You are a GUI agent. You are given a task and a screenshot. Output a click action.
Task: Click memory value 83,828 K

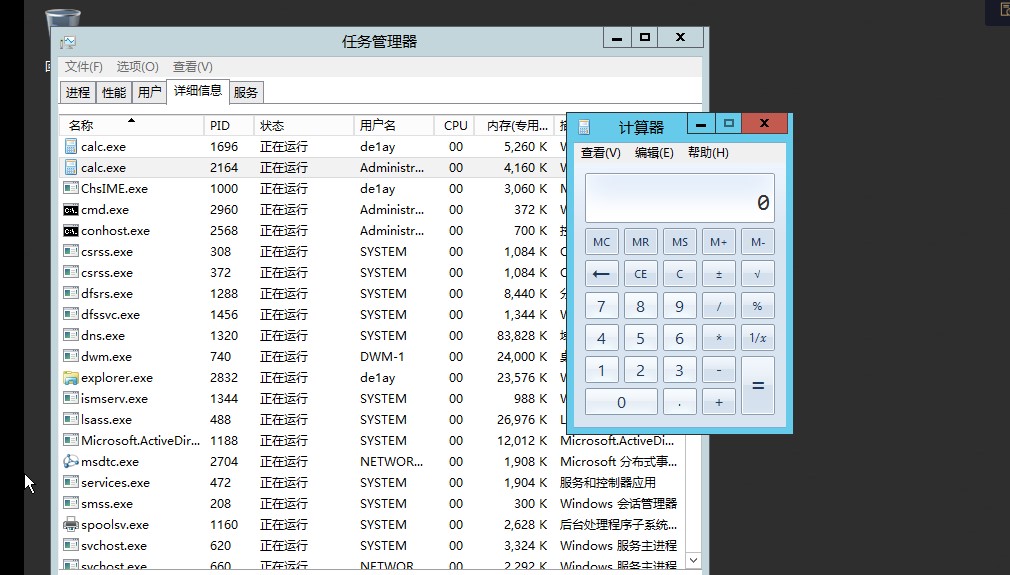522,335
